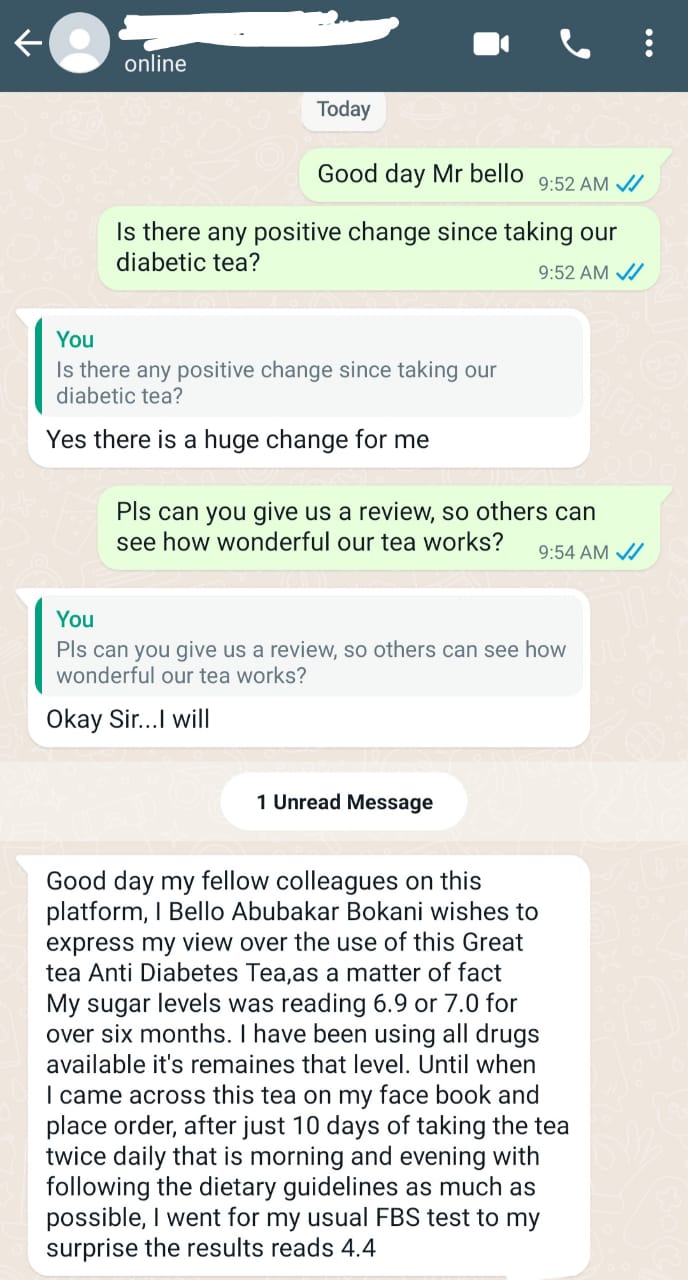Tap read ticks on "Good day Mr bello"
Image resolution: width=688 pixels, height=1280 pixels.
(x=630, y=184)
